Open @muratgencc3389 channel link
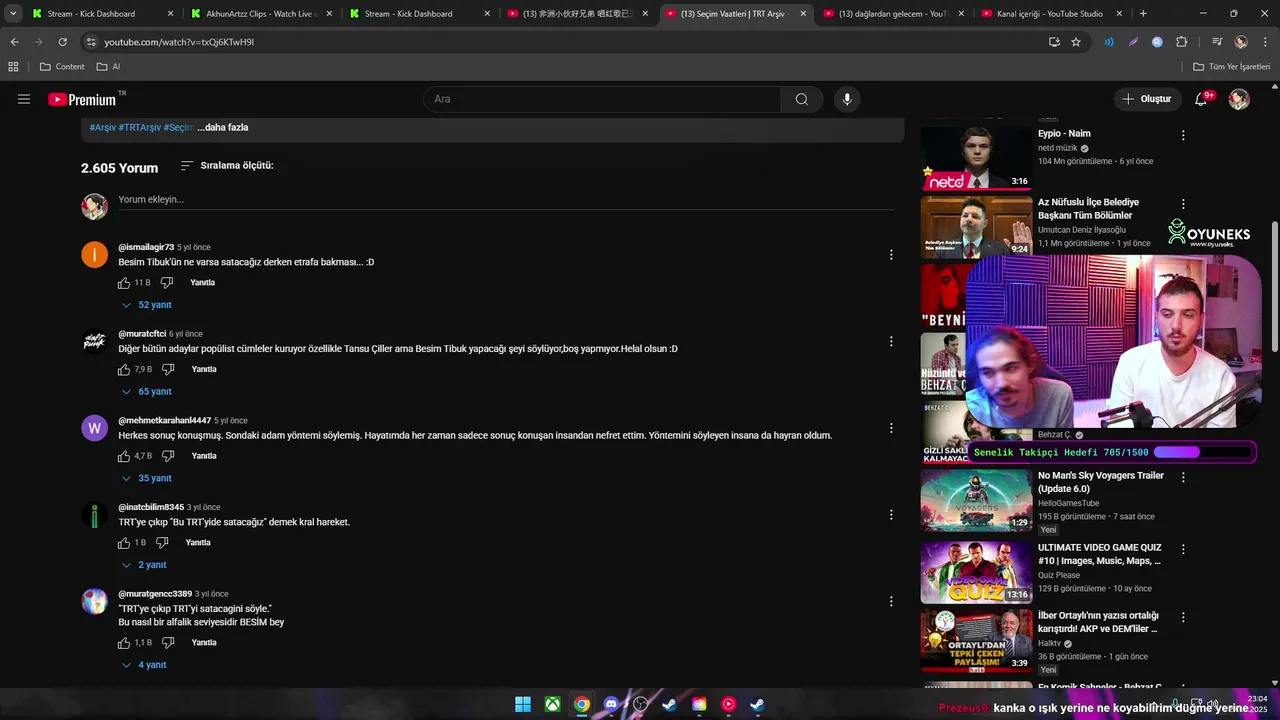The width and height of the screenshot is (1280, 720). (155, 594)
